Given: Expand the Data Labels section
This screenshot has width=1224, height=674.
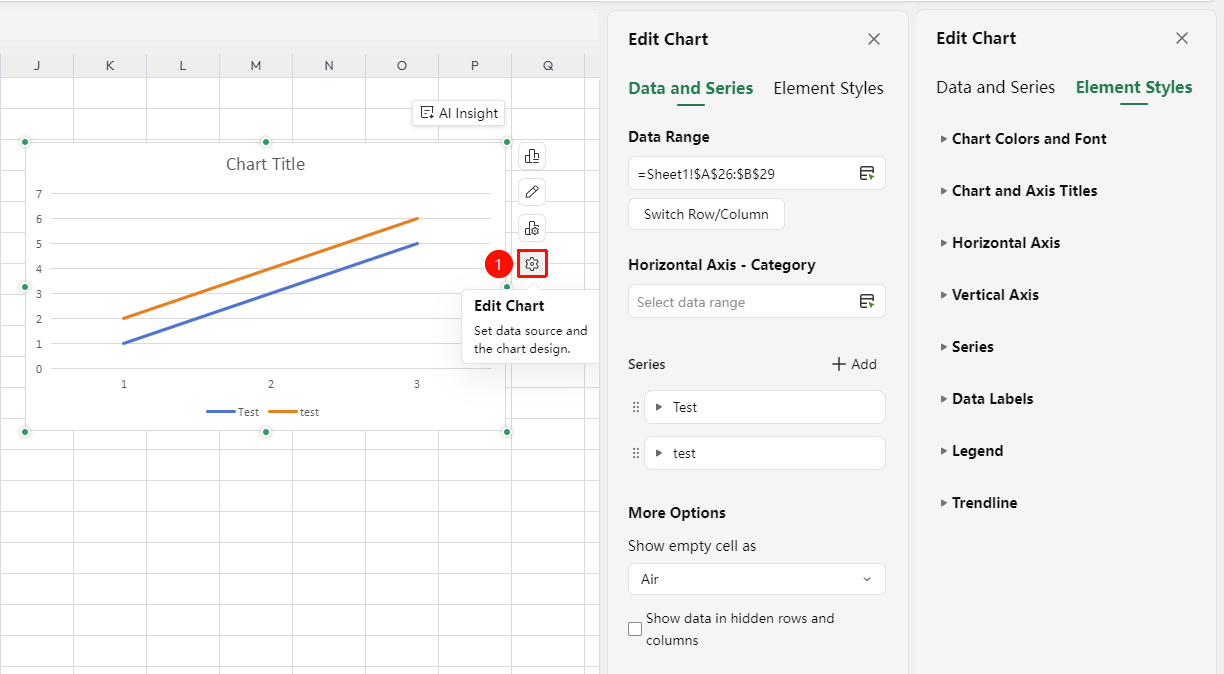Looking at the screenshot, I should pos(987,399).
